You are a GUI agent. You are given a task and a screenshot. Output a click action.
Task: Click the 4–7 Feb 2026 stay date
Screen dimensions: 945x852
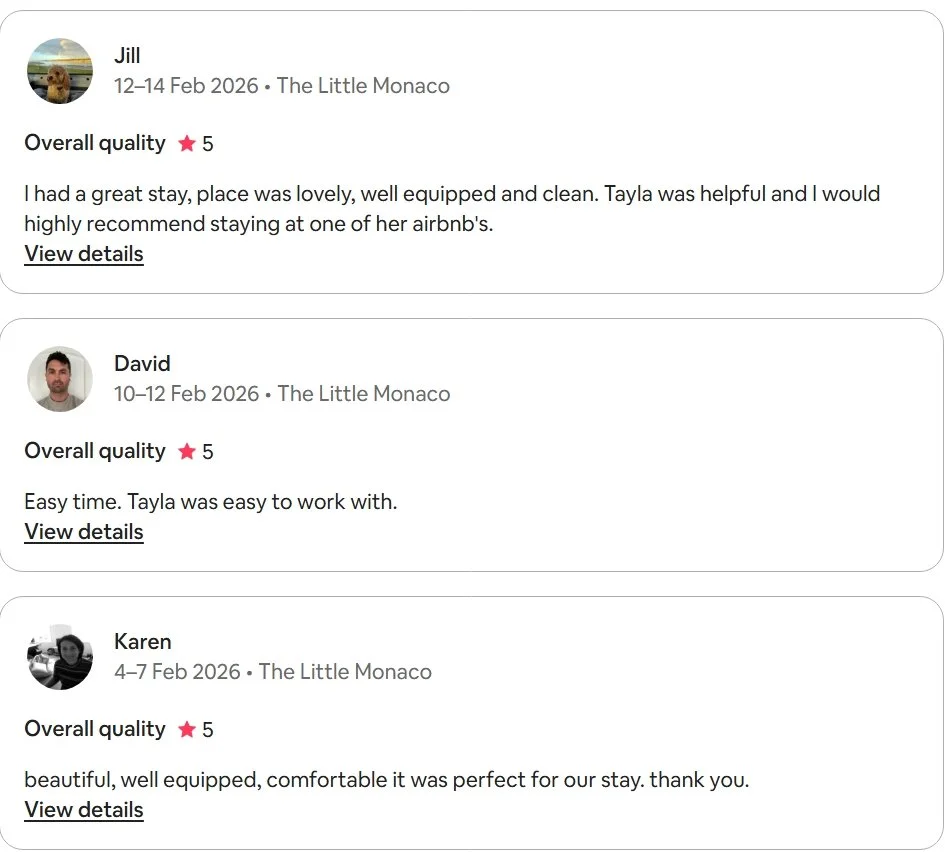tap(177, 671)
